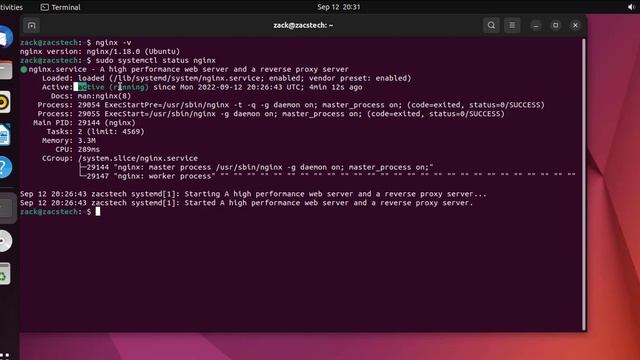Click the green nginx.service status dot
This screenshot has width=640, height=360.
(24, 69)
